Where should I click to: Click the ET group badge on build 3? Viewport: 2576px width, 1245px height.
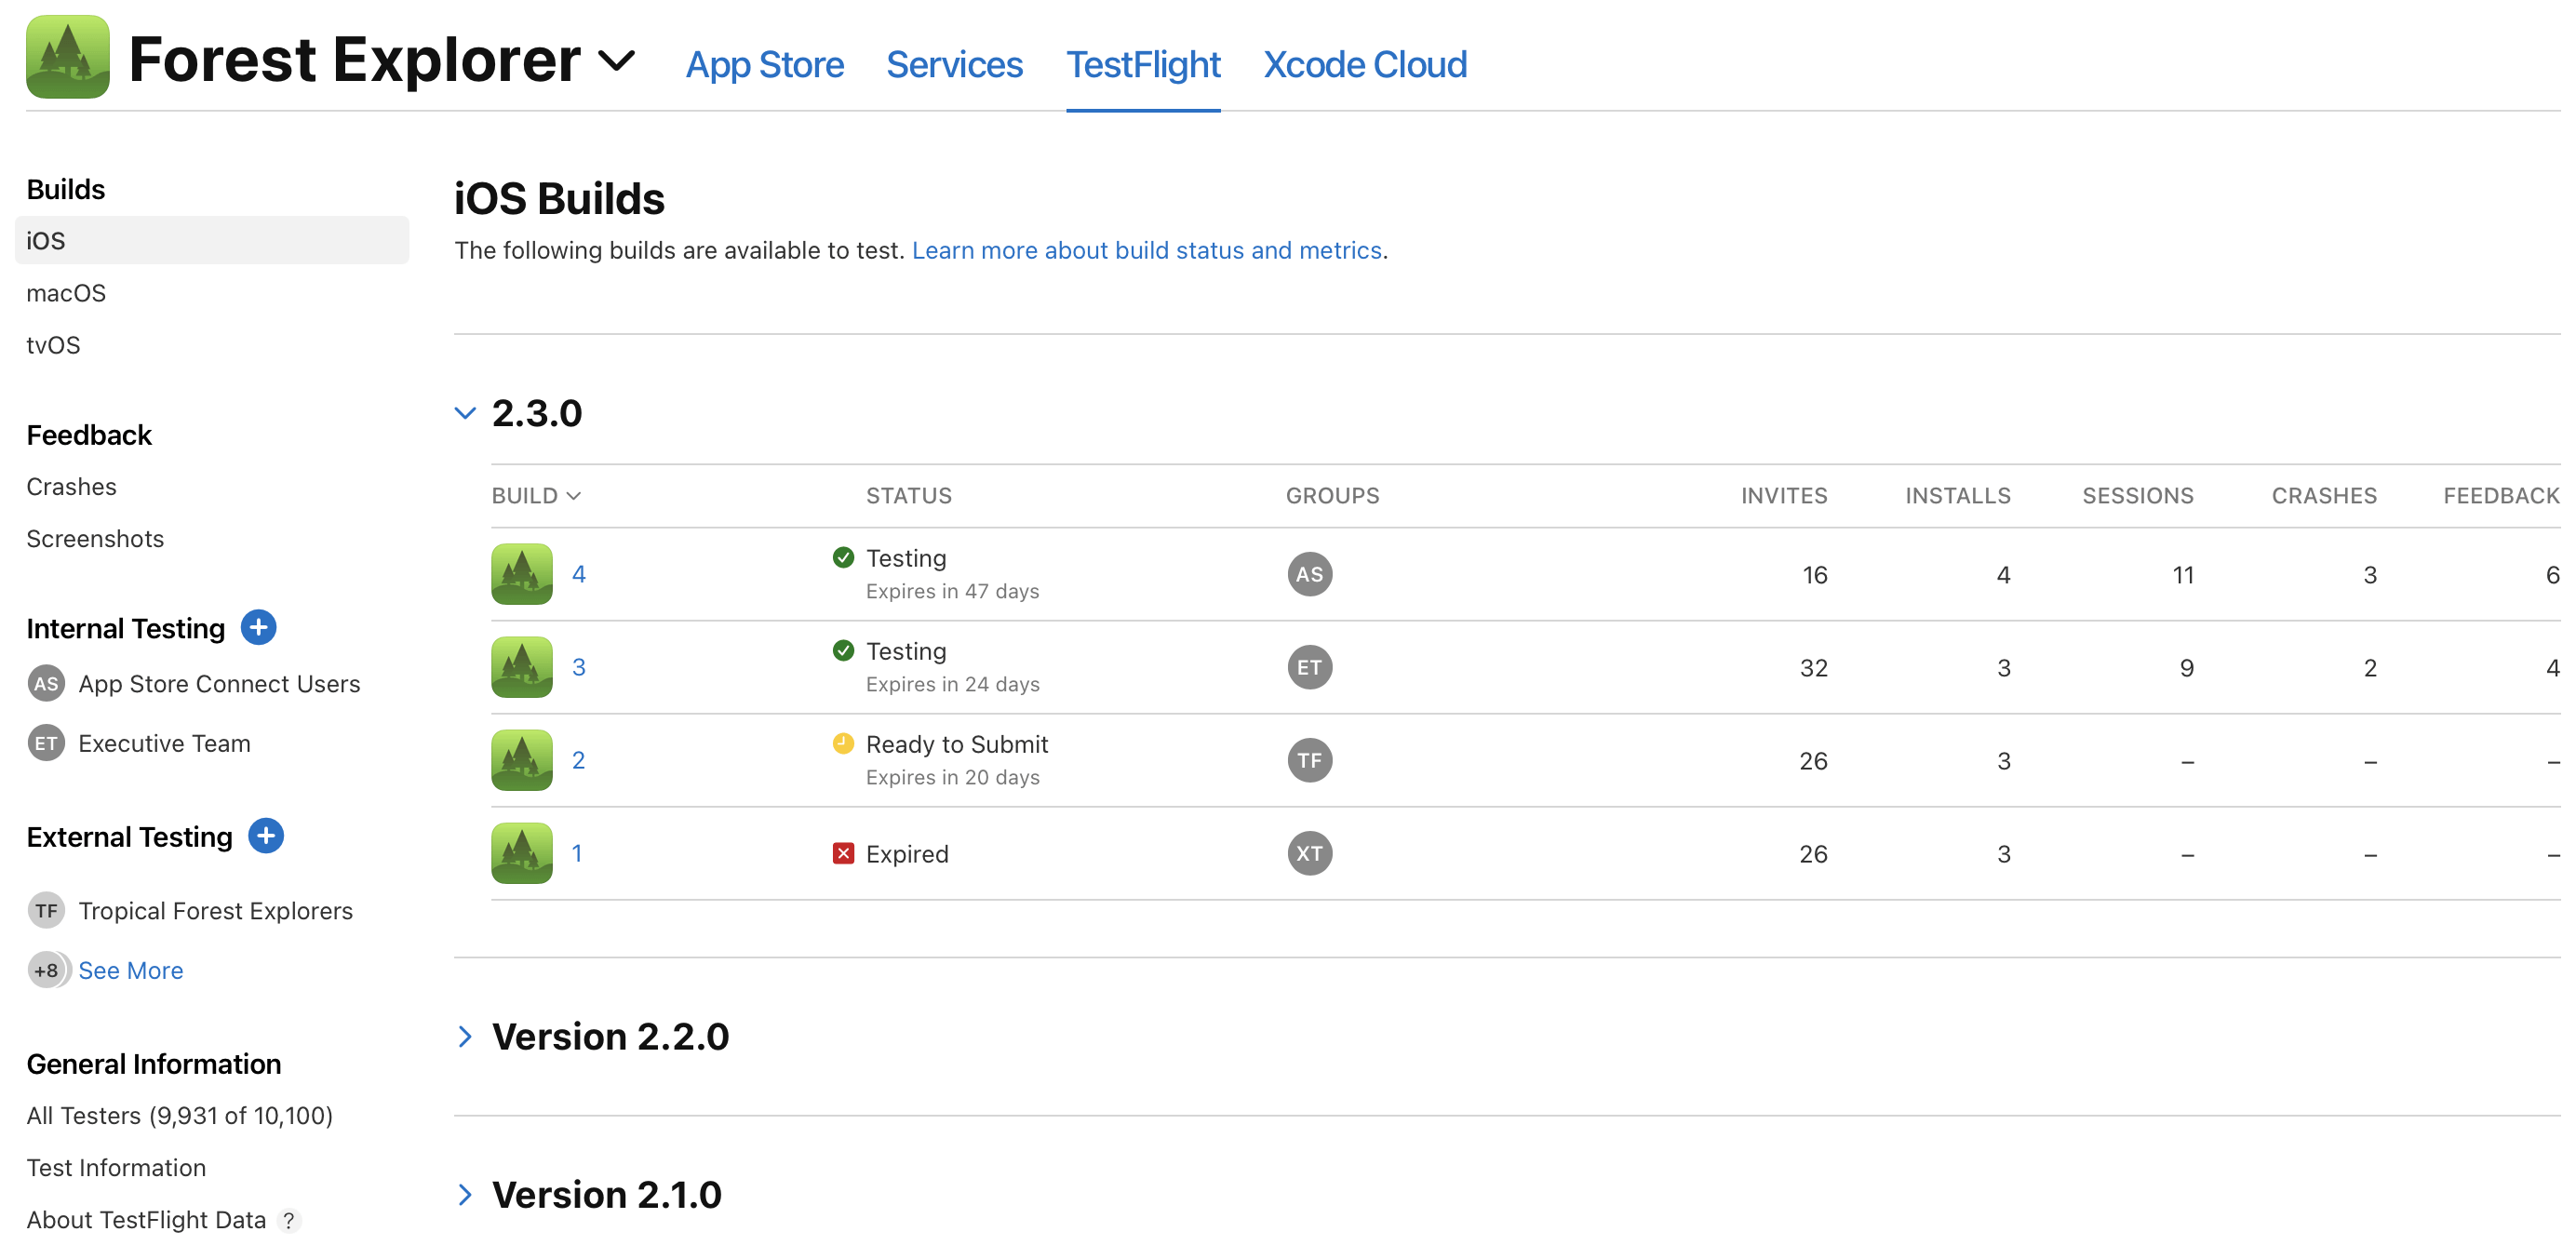[1309, 667]
